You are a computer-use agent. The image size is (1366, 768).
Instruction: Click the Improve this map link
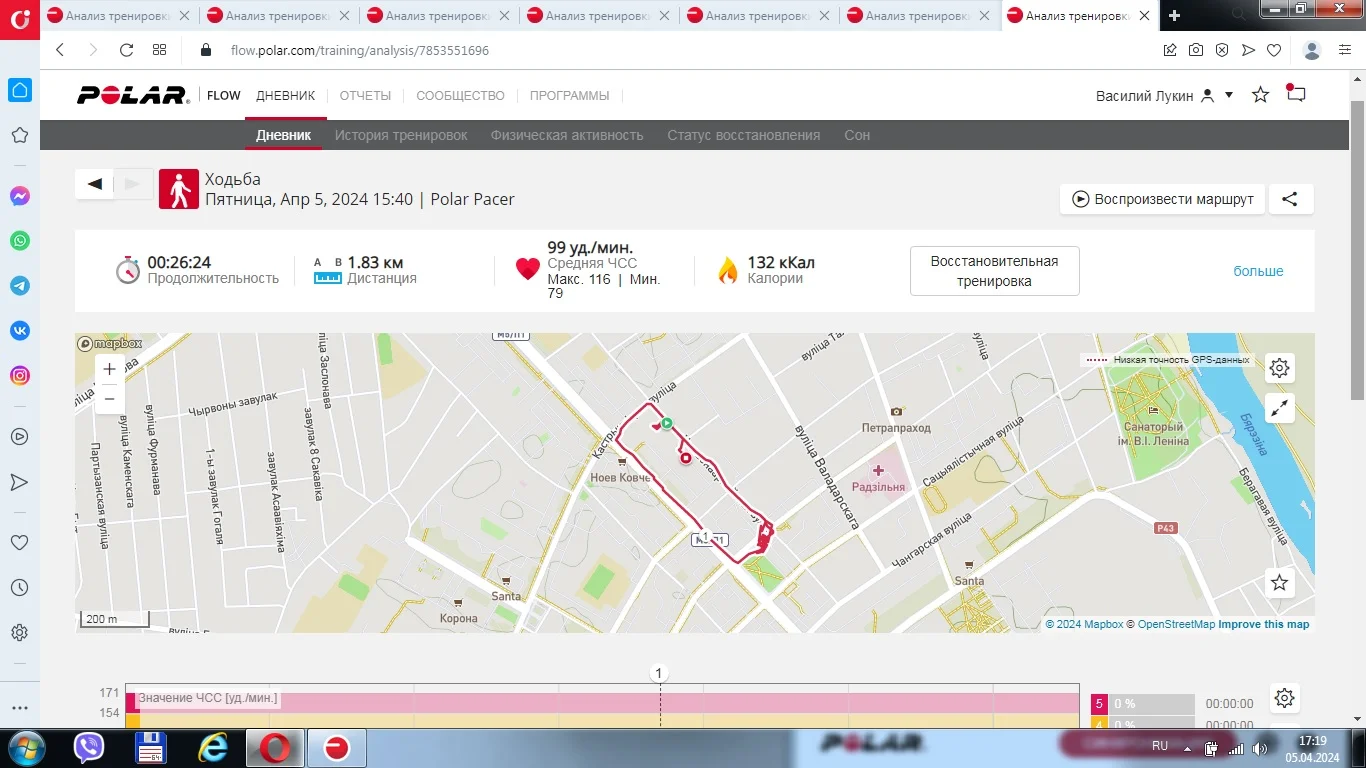click(x=1263, y=624)
